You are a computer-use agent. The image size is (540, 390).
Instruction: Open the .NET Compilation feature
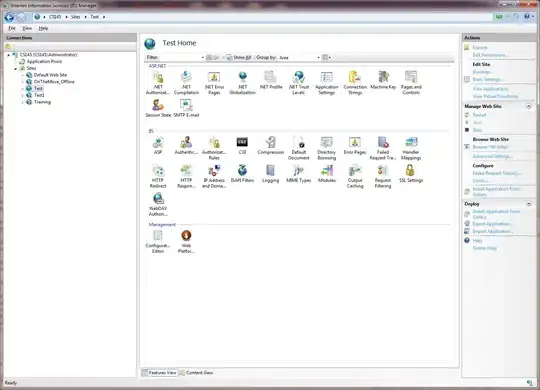(186, 83)
